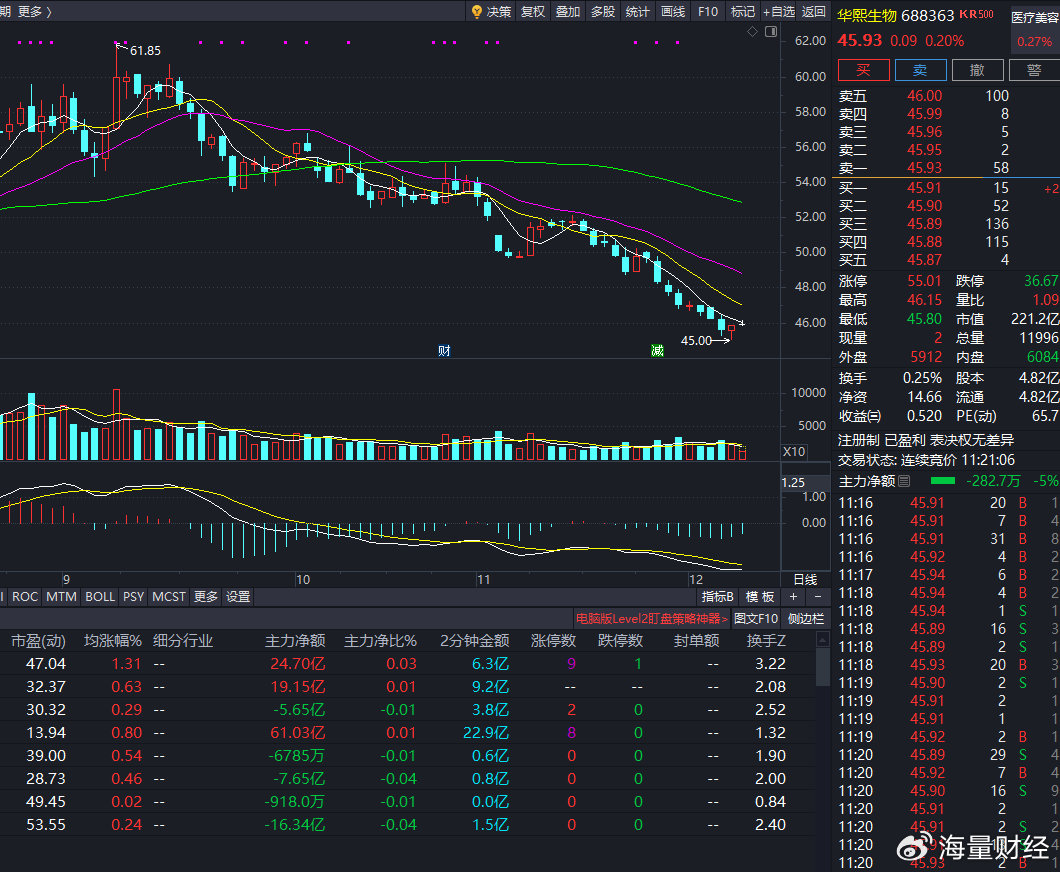Open F10 company info
Viewport: 1060px width, 872px height.
[x=708, y=11]
